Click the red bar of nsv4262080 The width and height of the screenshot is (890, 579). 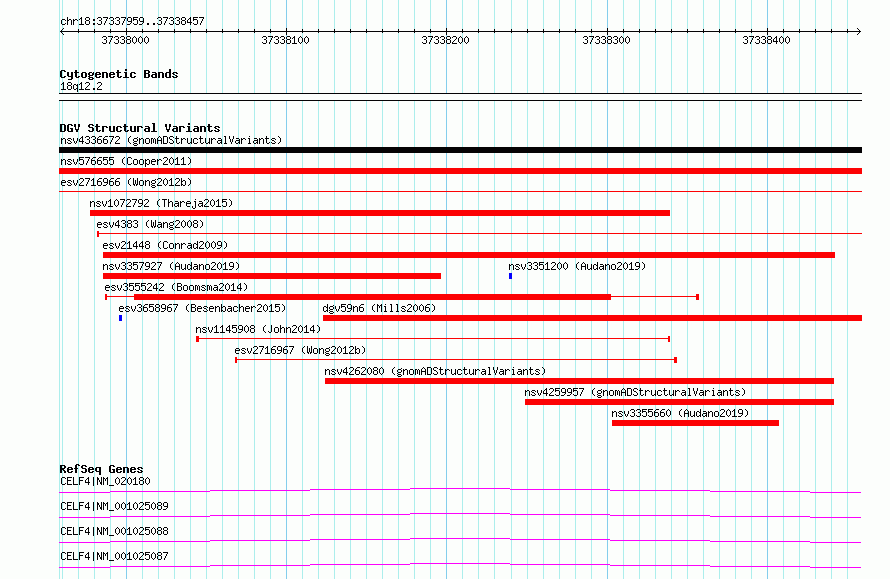click(580, 381)
